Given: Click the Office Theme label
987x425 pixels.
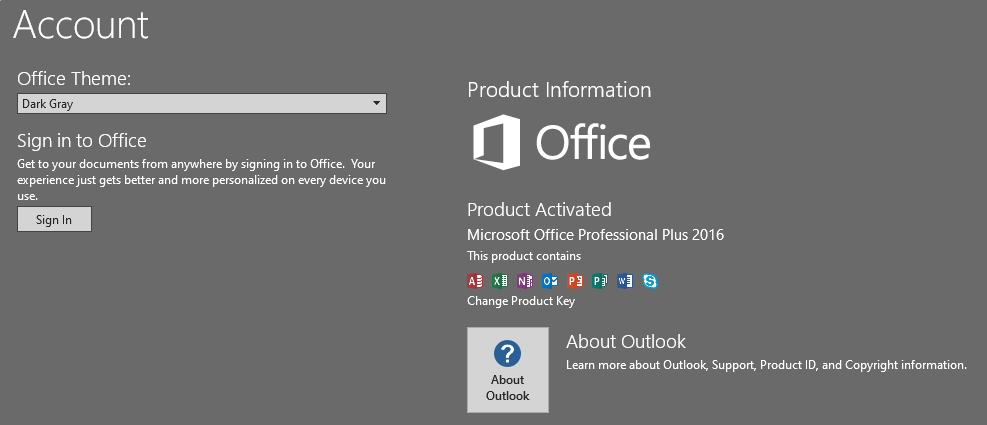Looking at the screenshot, I should tap(74, 79).
